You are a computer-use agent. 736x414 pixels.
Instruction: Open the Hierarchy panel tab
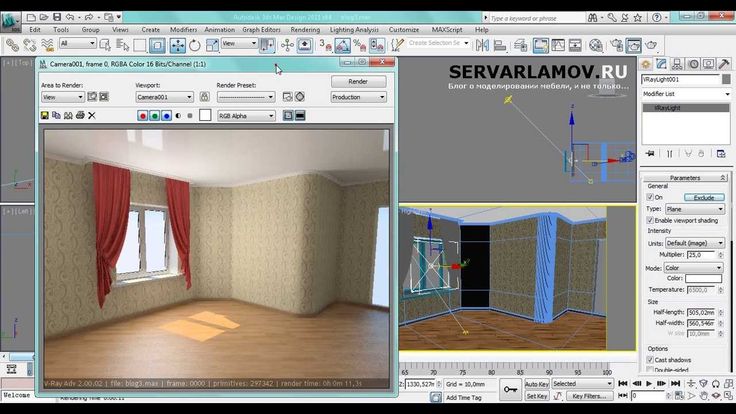click(x=677, y=64)
